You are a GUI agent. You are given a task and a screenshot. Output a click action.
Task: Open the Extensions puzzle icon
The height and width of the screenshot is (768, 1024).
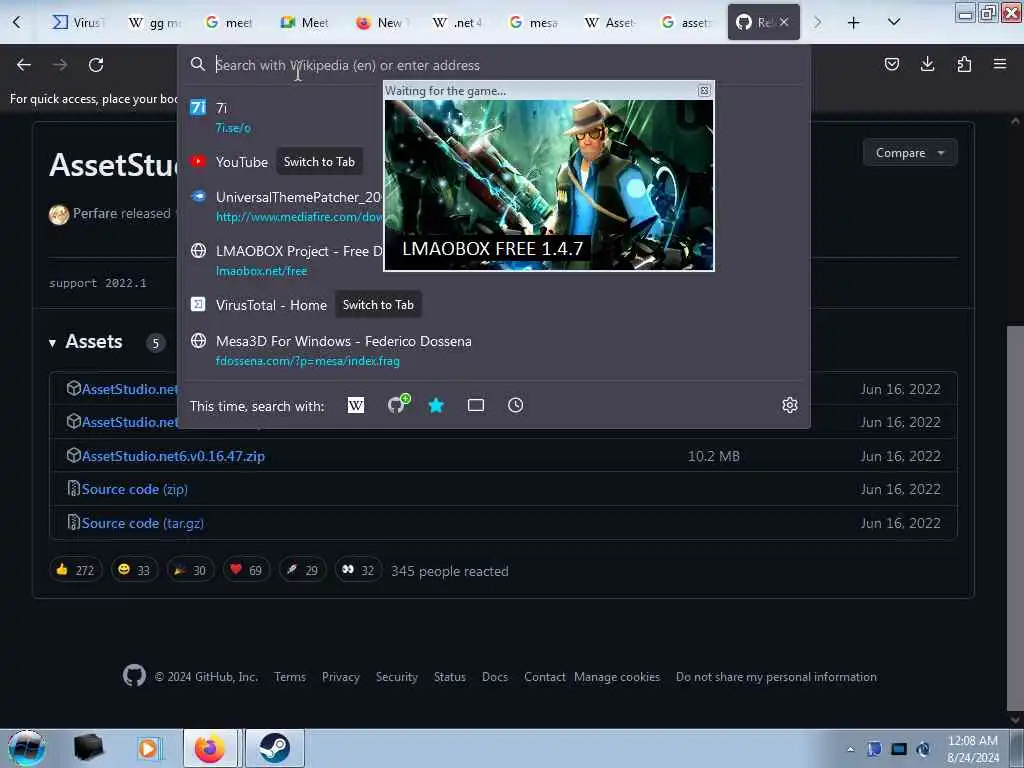(964, 64)
